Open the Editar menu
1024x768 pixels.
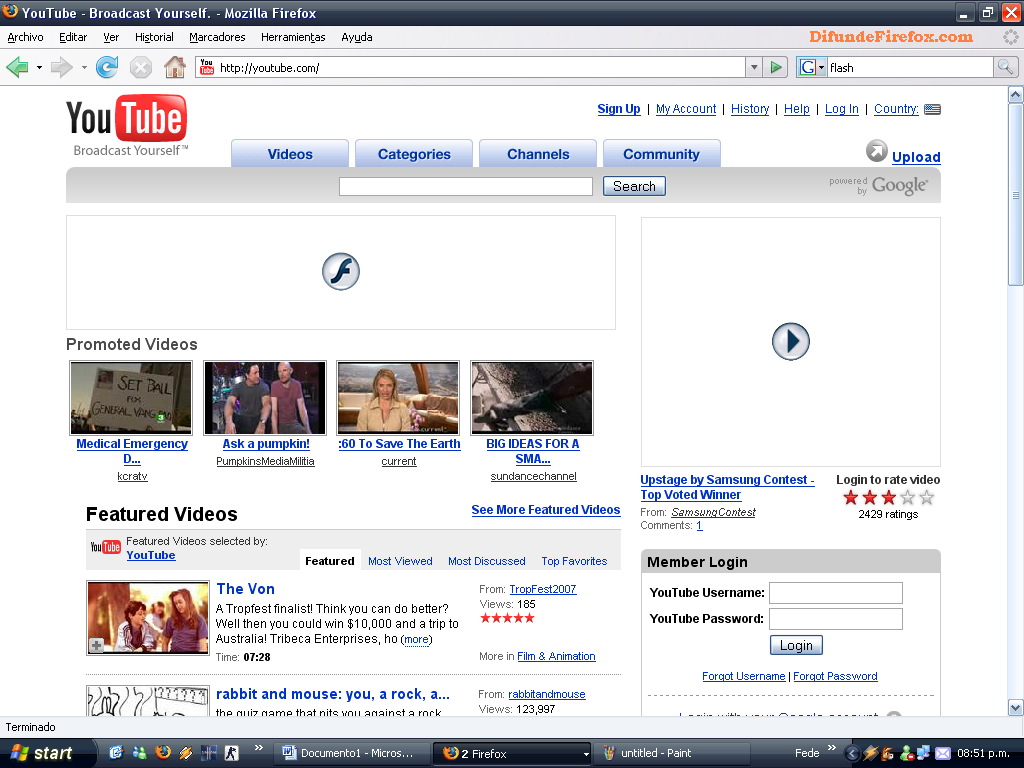click(73, 37)
